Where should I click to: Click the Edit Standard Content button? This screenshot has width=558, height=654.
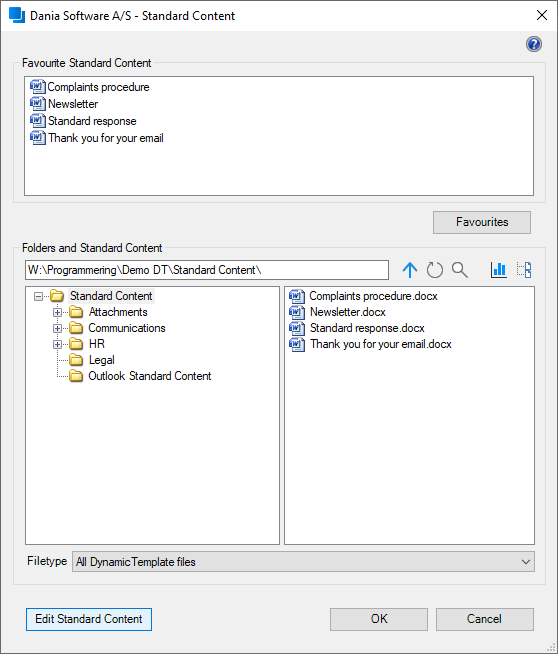pos(89,619)
